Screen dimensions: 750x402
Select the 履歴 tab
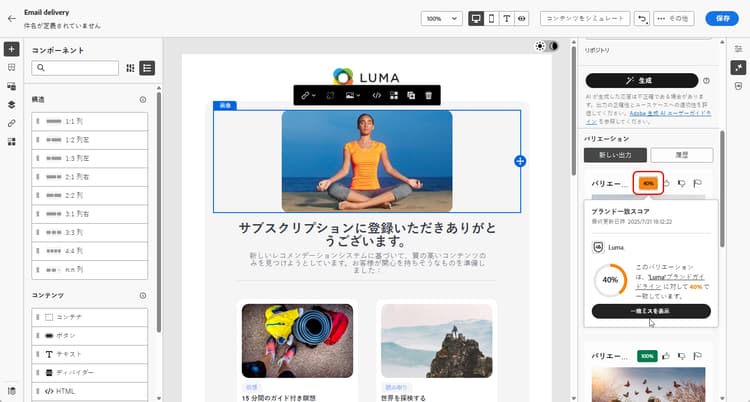[682, 155]
